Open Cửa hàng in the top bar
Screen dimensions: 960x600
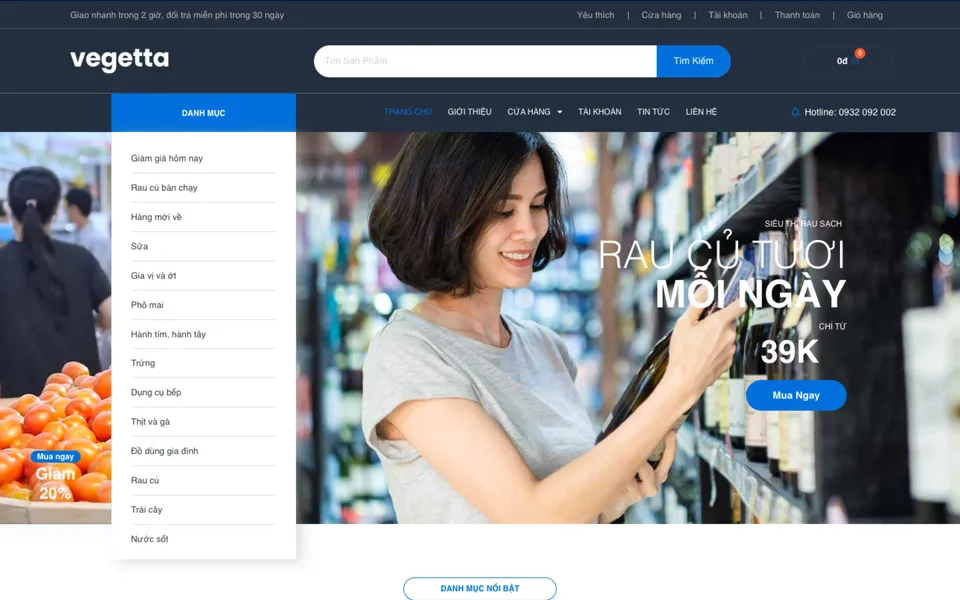(661, 15)
